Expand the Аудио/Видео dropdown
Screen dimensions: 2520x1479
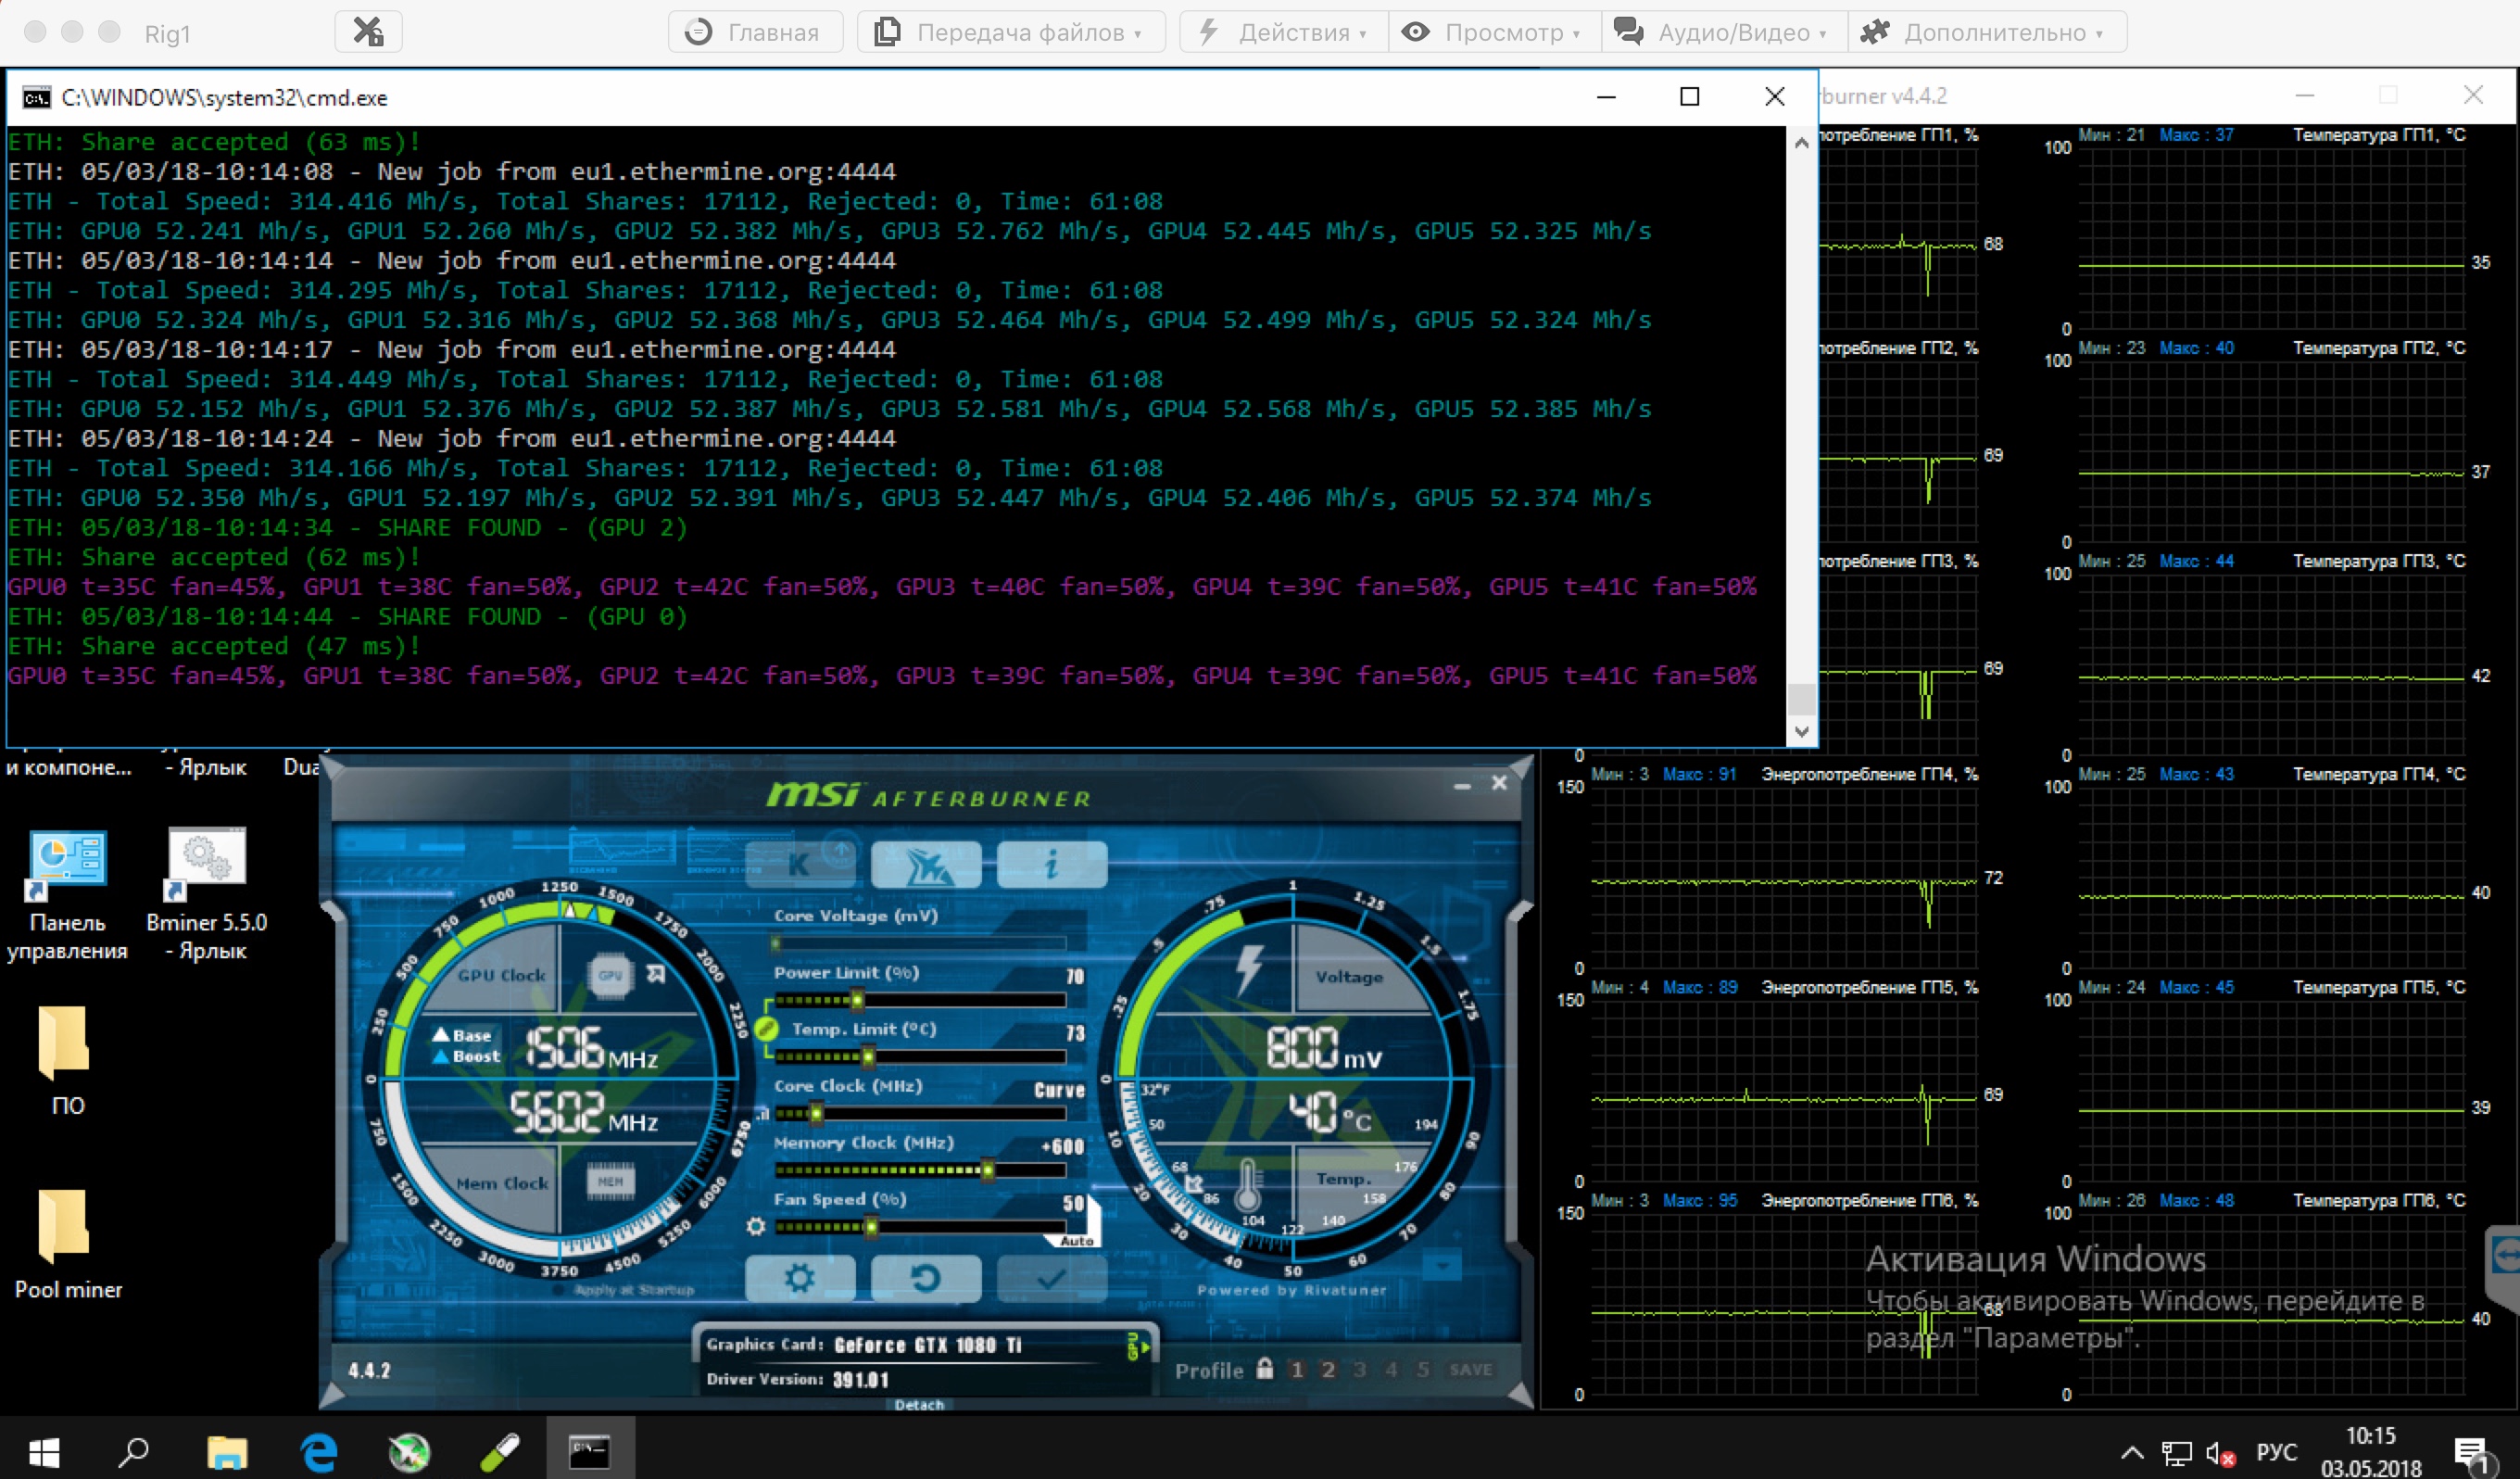coord(1724,32)
